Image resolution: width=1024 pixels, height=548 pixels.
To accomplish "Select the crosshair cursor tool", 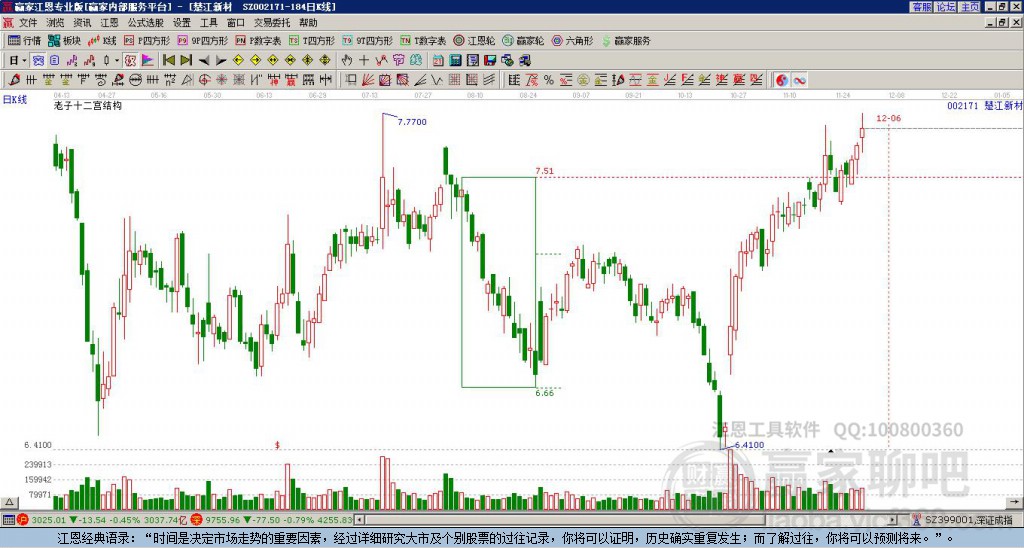I will (364, 61).
